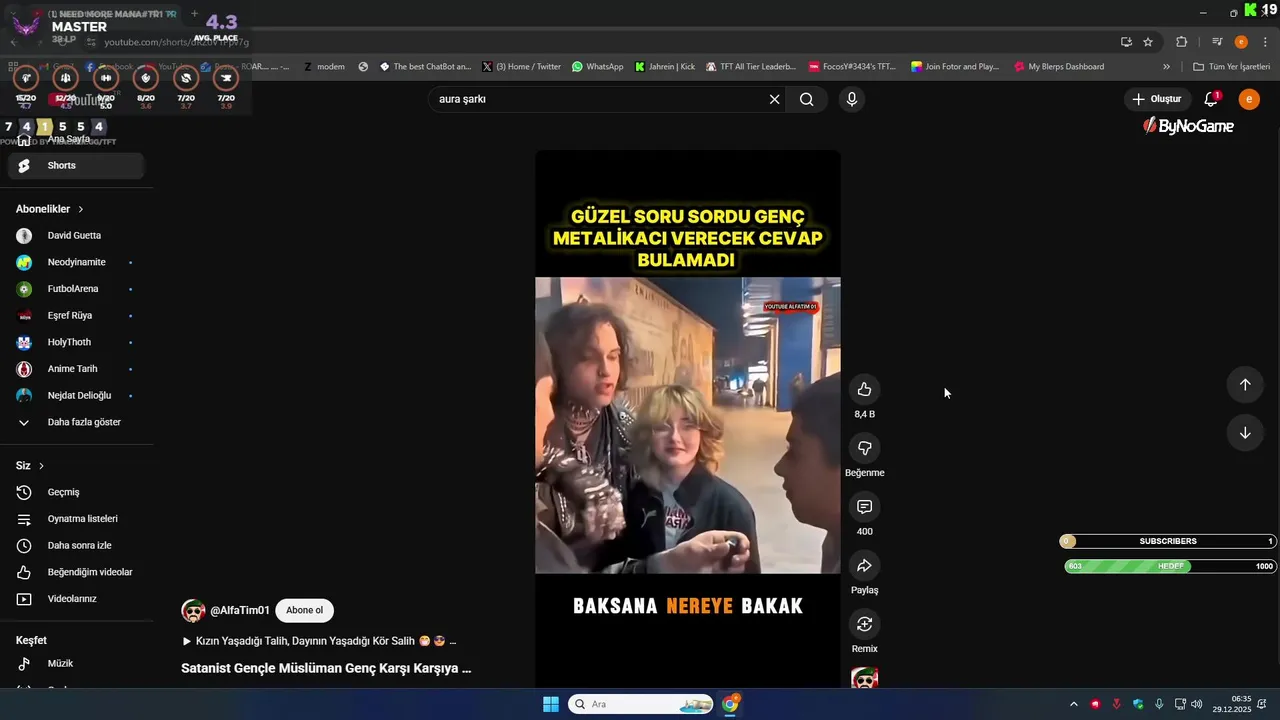Open Oynatma listeleri playlists
Image resolution: width=1280 pixels, height=720 pixels.
point(76,519)
